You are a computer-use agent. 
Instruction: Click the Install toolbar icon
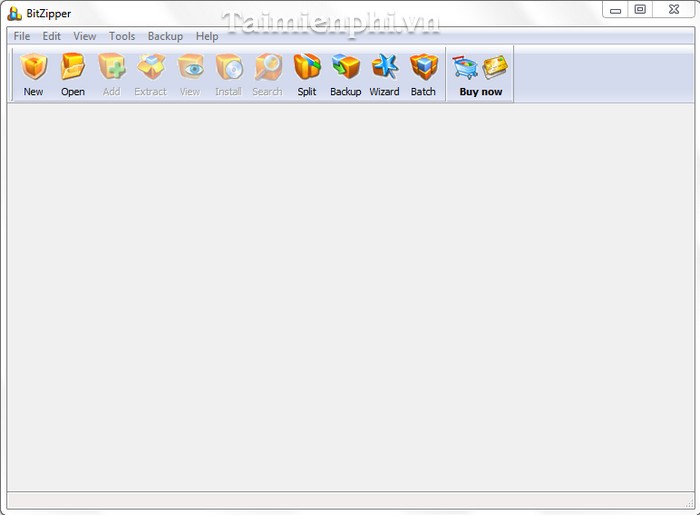pyautogui.click(x=229, y=68)
